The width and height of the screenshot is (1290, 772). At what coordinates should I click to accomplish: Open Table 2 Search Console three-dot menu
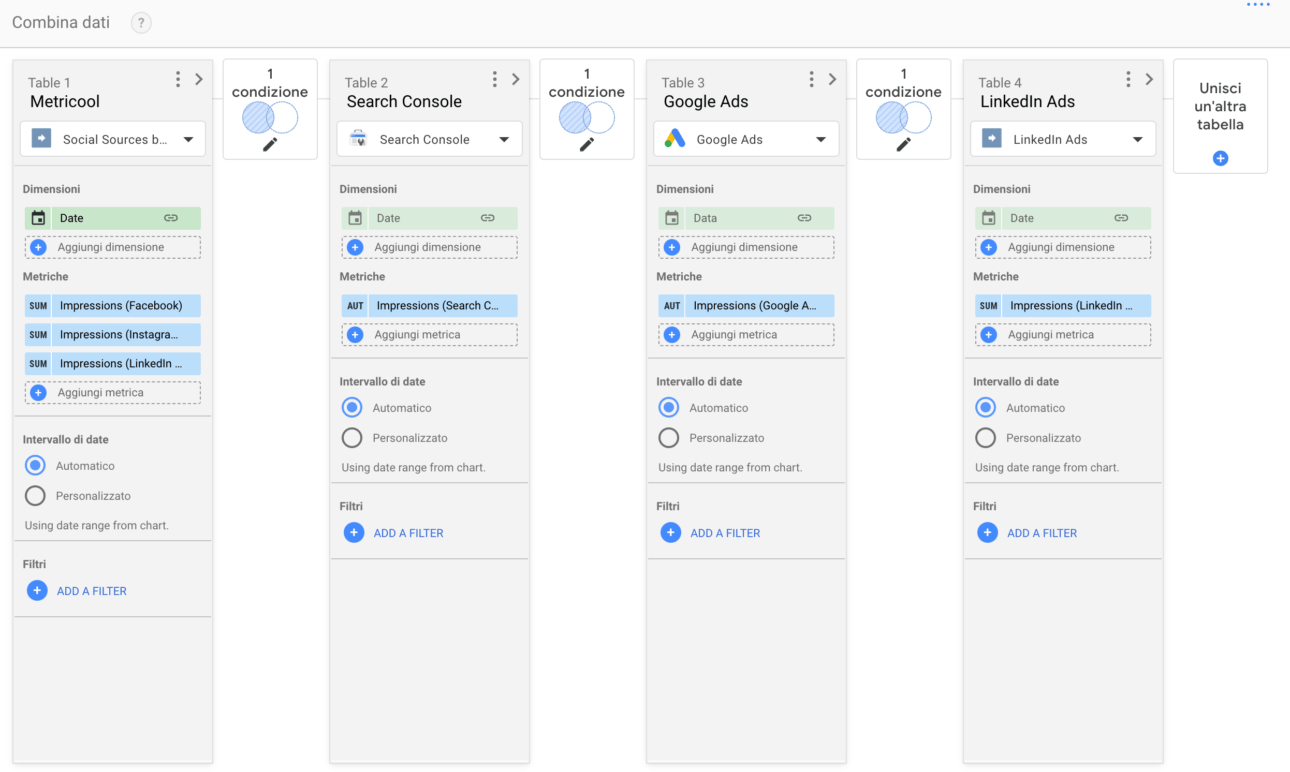point(495,79)
